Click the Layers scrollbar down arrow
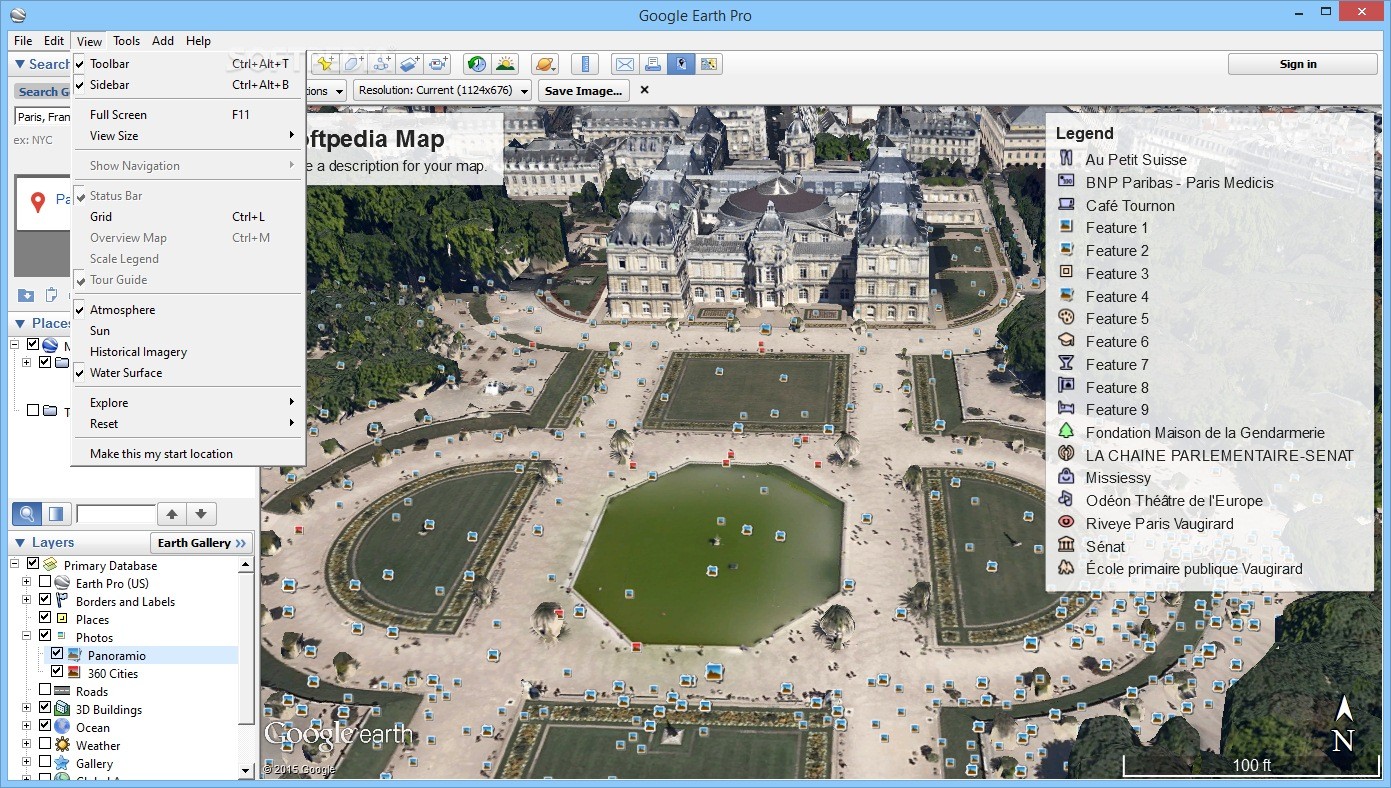The image size is (1391, 788). [x=246, y=771]
